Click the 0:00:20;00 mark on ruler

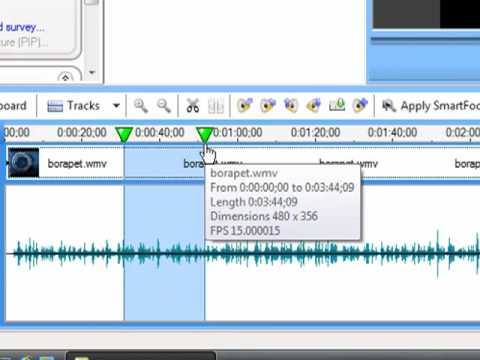click(x=82, y=133)
